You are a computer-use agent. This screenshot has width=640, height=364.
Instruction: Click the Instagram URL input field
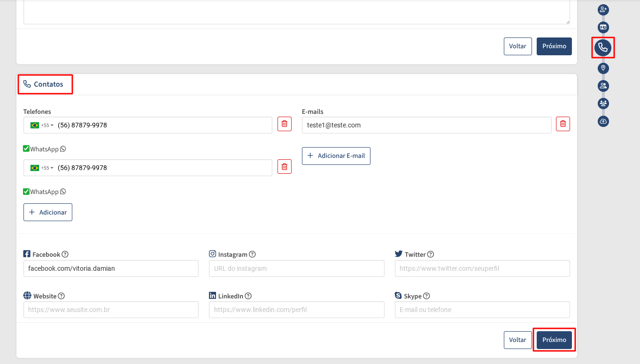coord(297,269)
